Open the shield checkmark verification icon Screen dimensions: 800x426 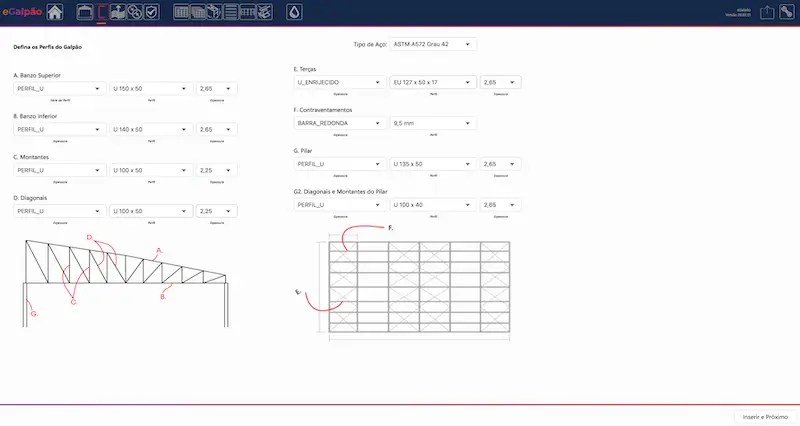[151, 12]
